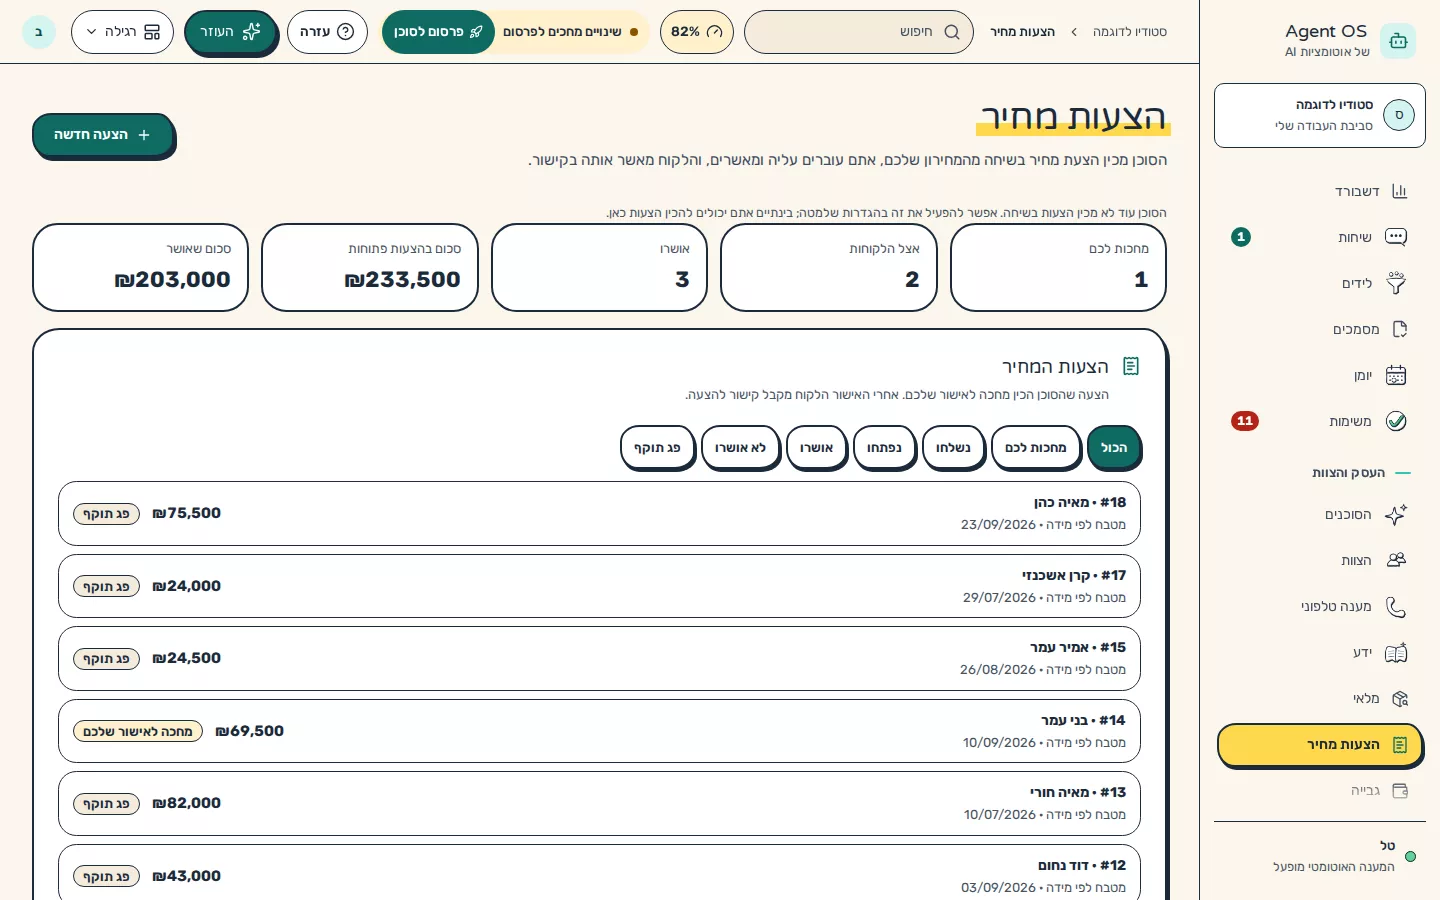Viewport: 1440px width, 900px height.
Task: Filter proposals by נפתחו tab
Action: point(884,447)
